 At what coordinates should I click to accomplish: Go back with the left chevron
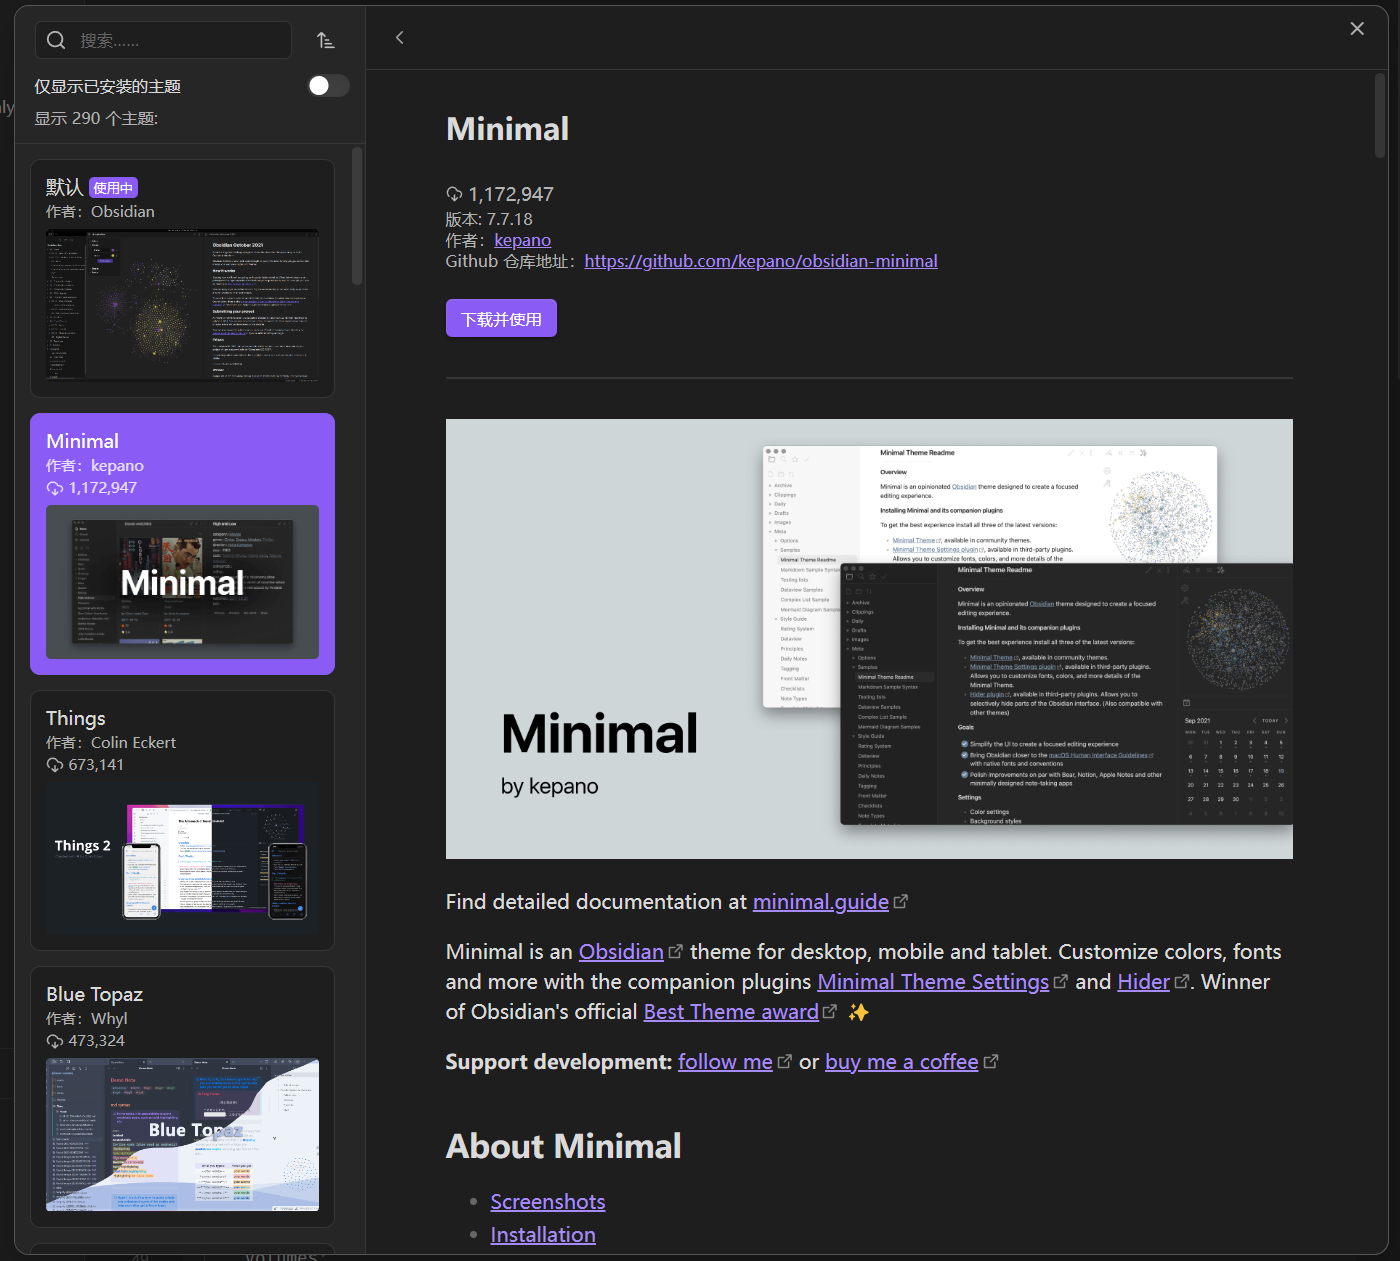[400, 38]
